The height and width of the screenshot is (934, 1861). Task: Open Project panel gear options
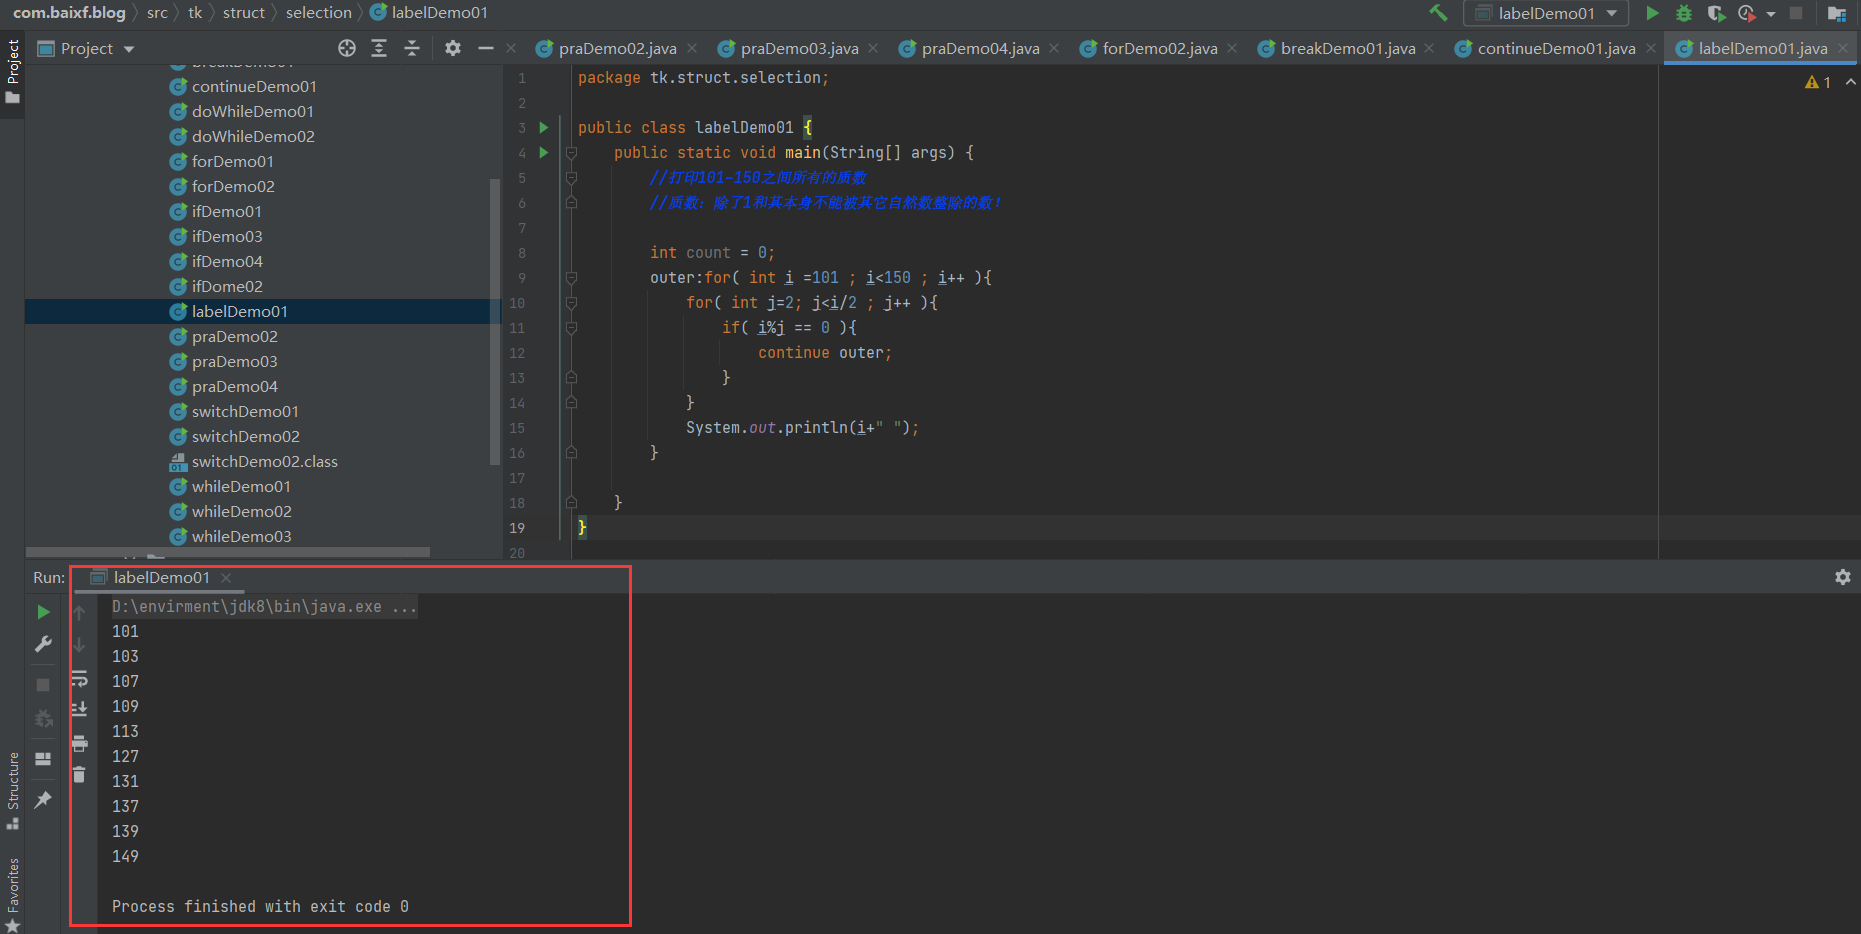(x=453, y=48)
